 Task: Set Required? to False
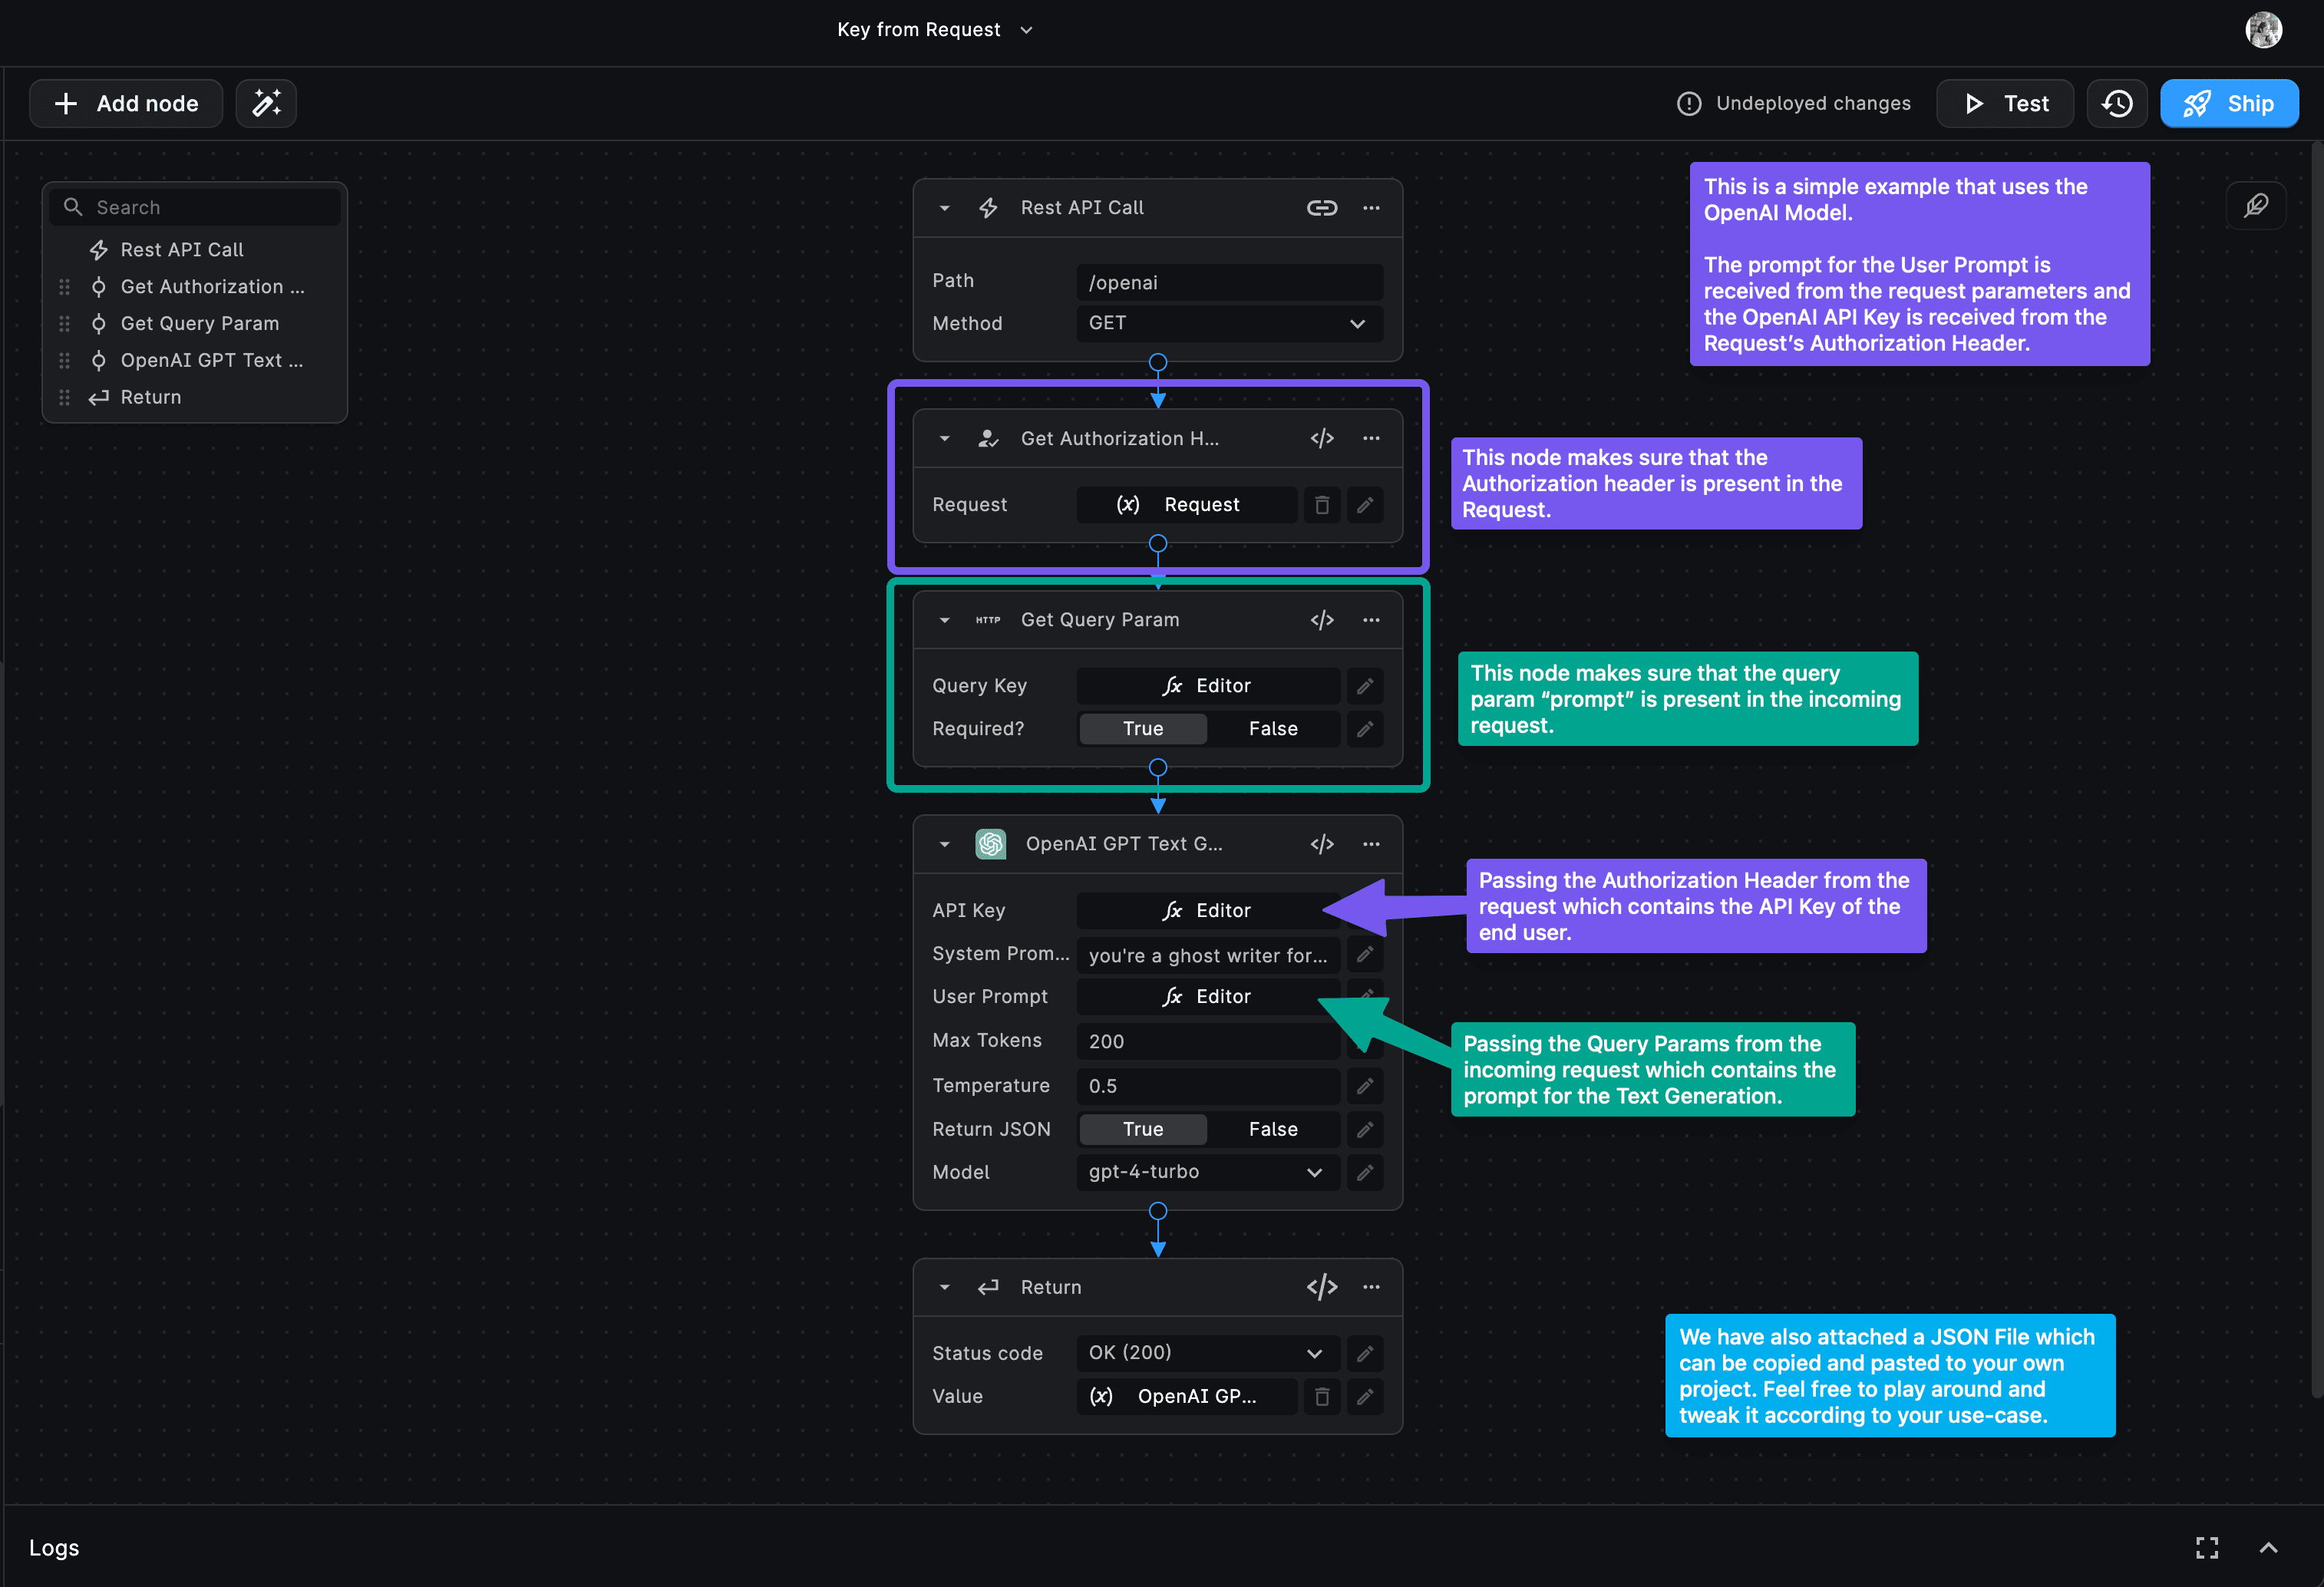pos(1272,729)
